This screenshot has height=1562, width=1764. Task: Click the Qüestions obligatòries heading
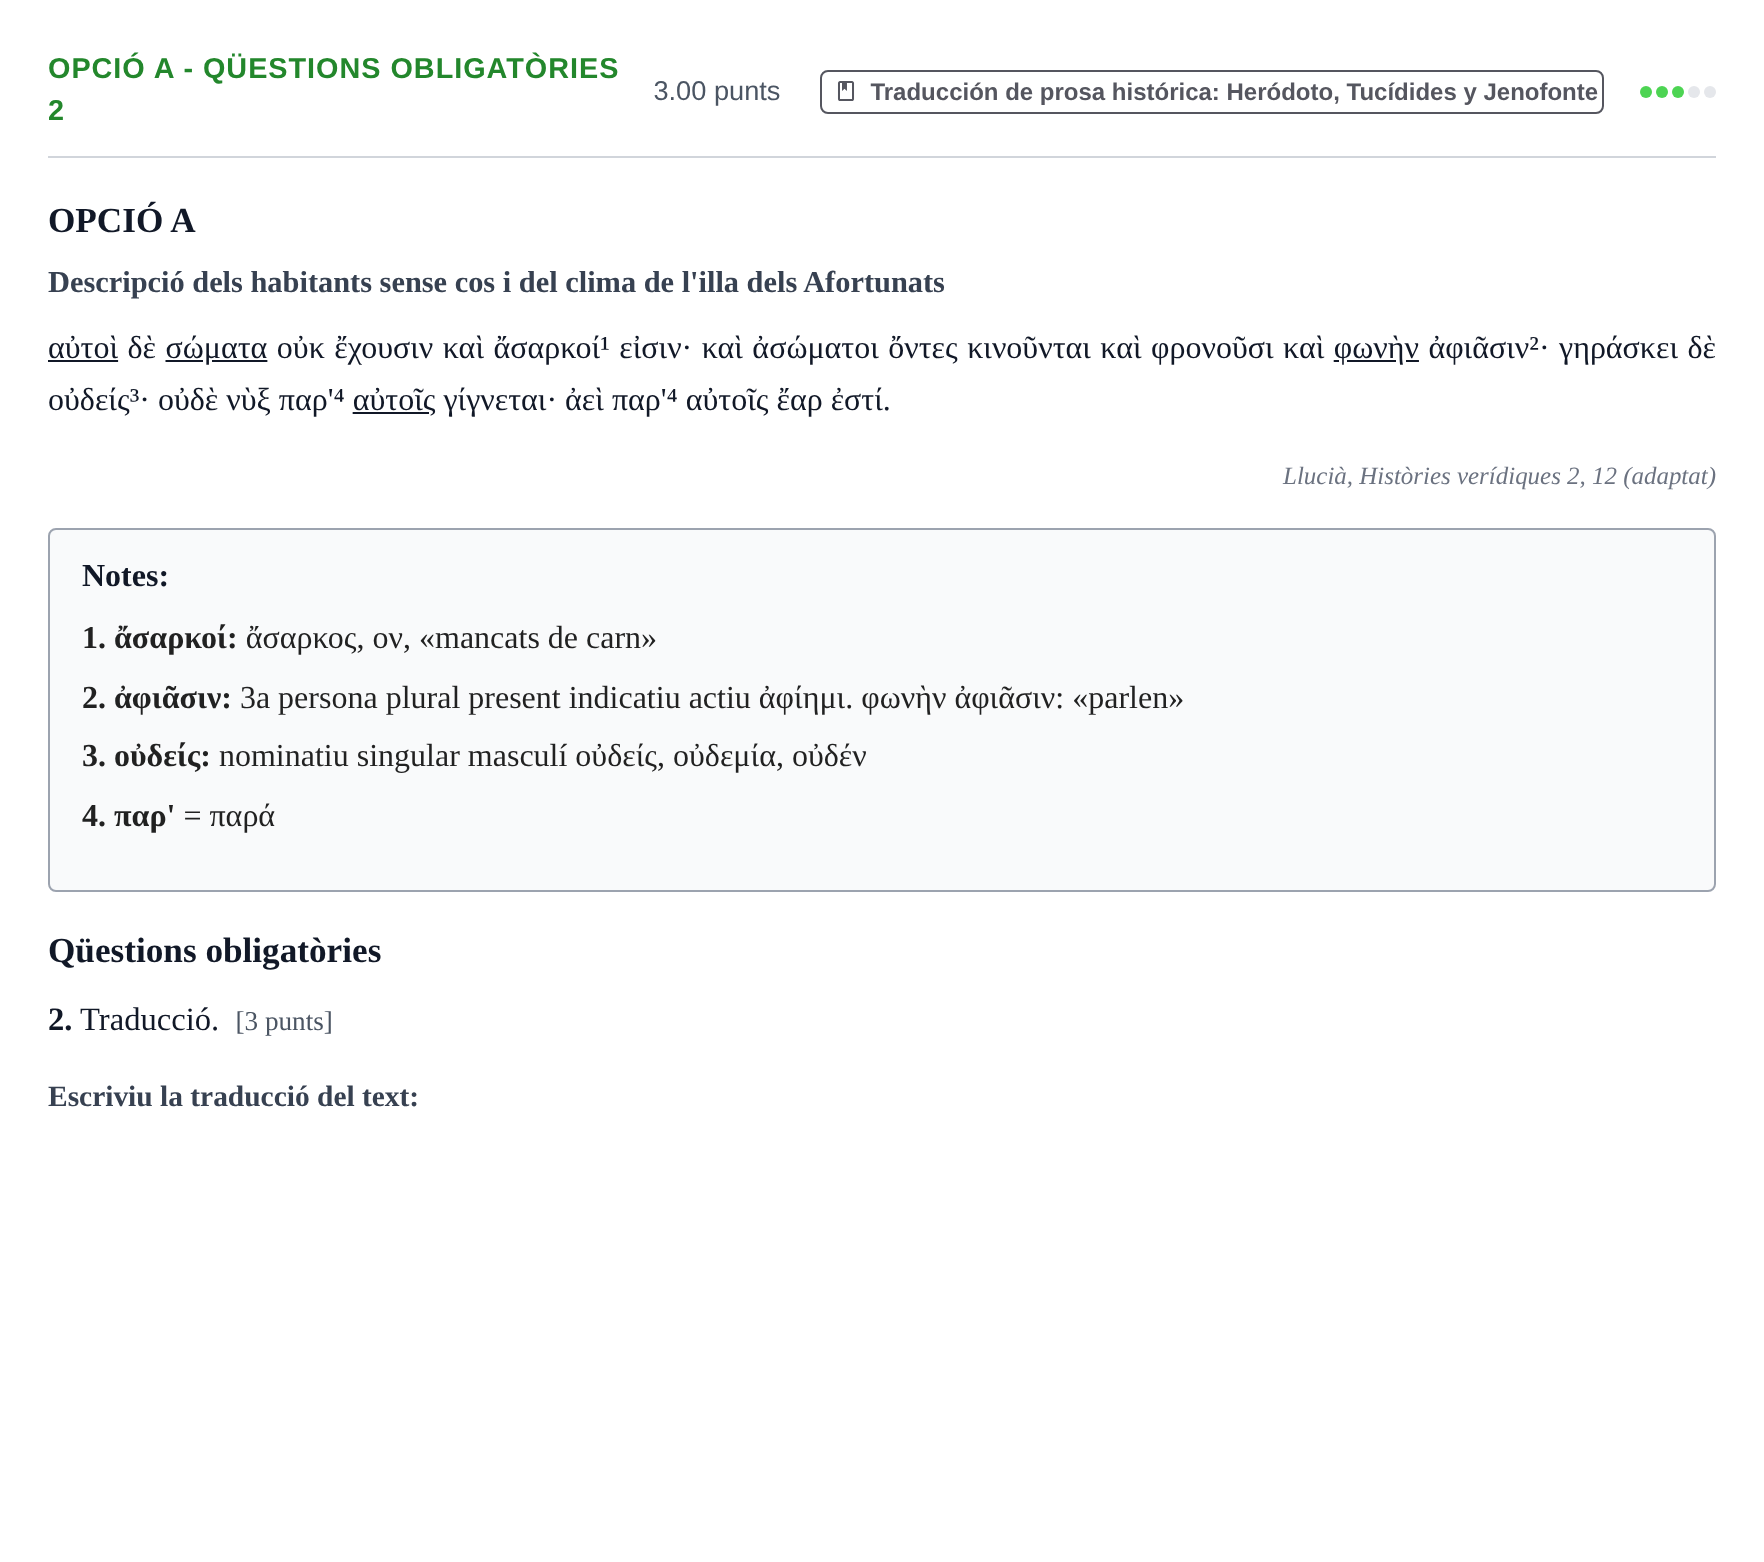click(215, 951)
